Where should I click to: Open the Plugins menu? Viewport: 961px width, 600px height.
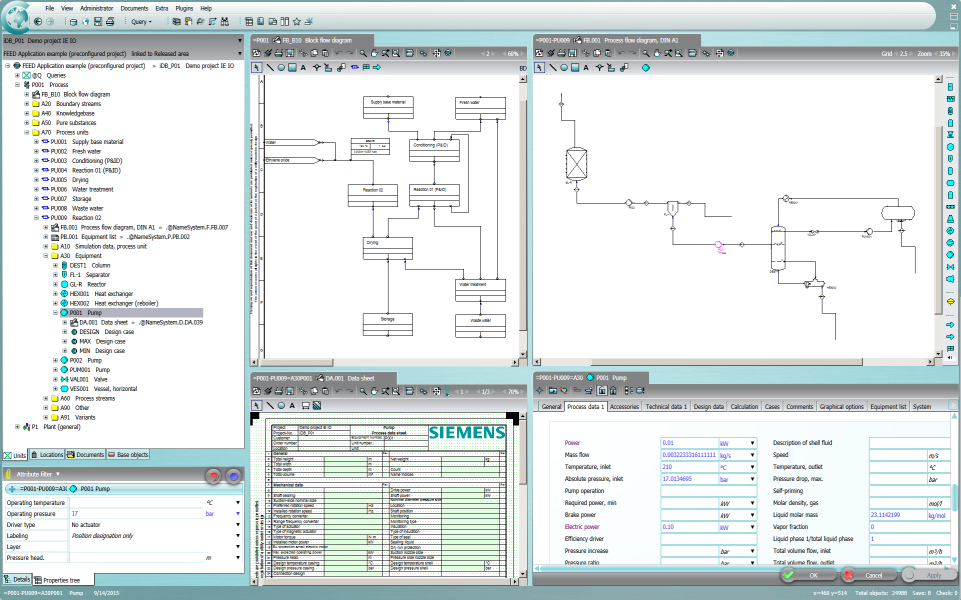tap(184, 8)
